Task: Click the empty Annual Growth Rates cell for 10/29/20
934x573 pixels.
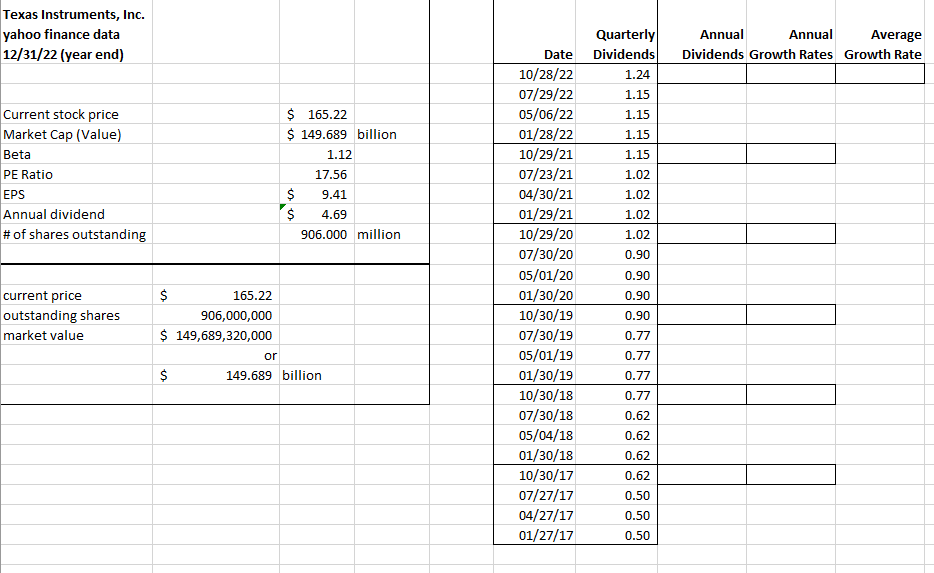Action: pyautogui.click(x=791, y=234)
